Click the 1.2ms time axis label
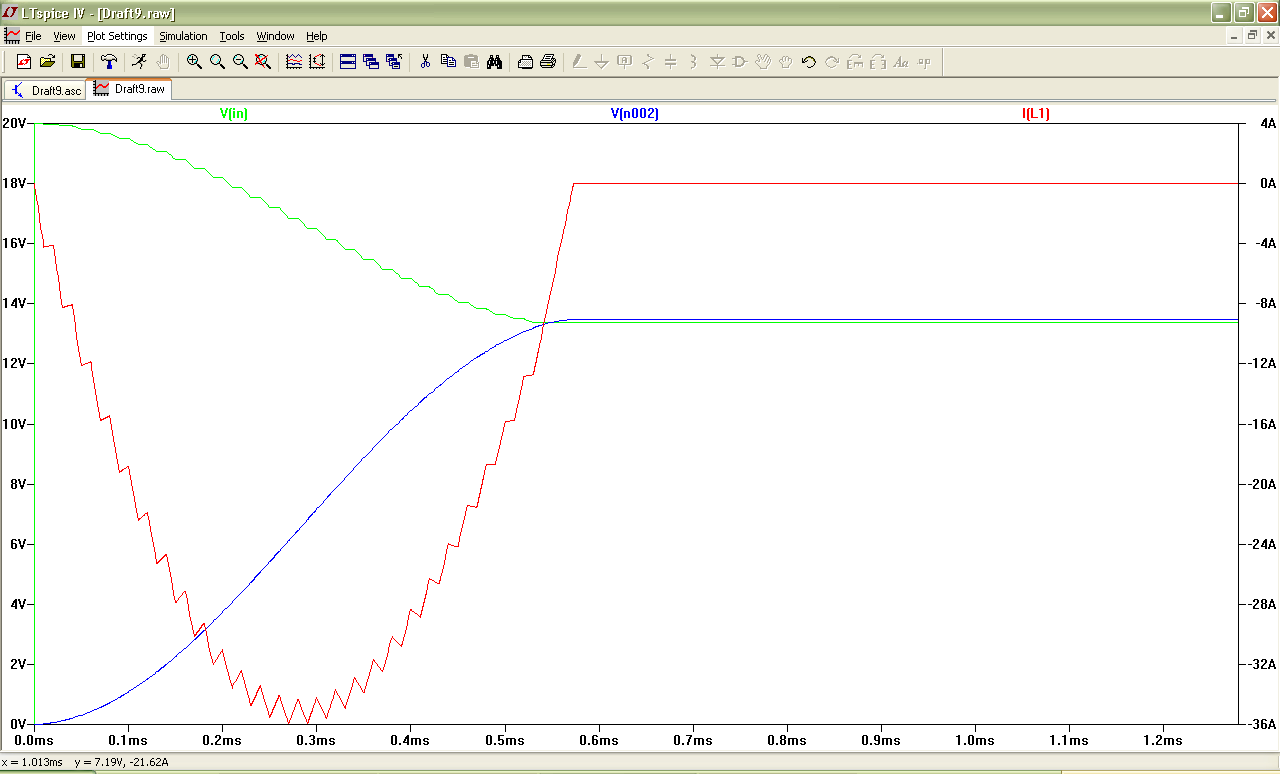Viewport: 1280px width, 774px height. pos(1162,740)
